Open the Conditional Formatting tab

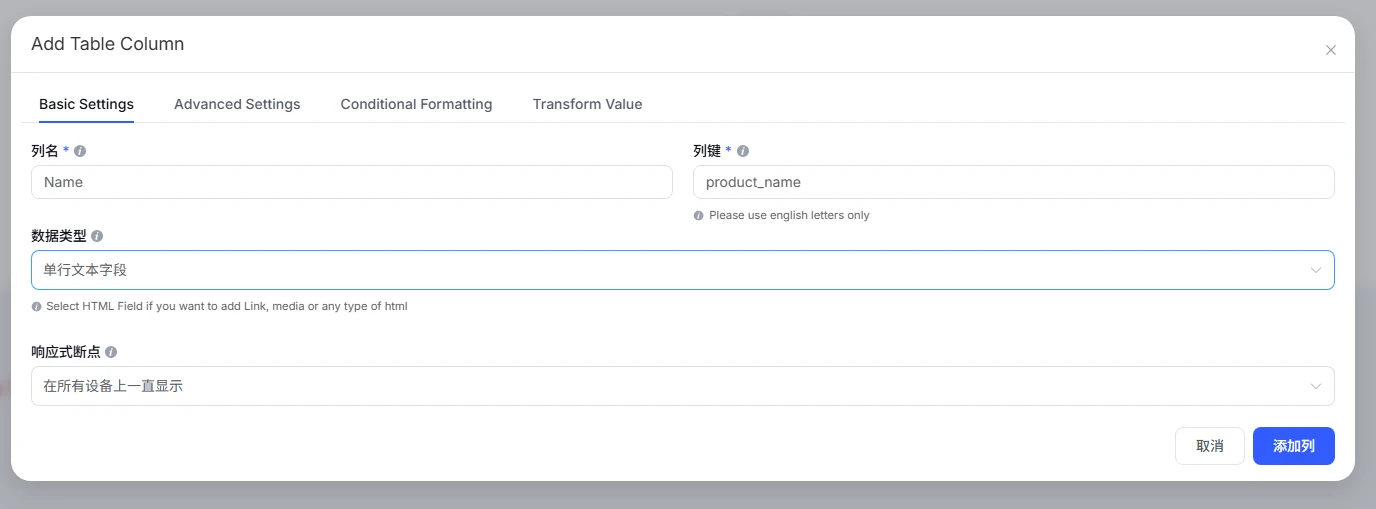point(416,104)
